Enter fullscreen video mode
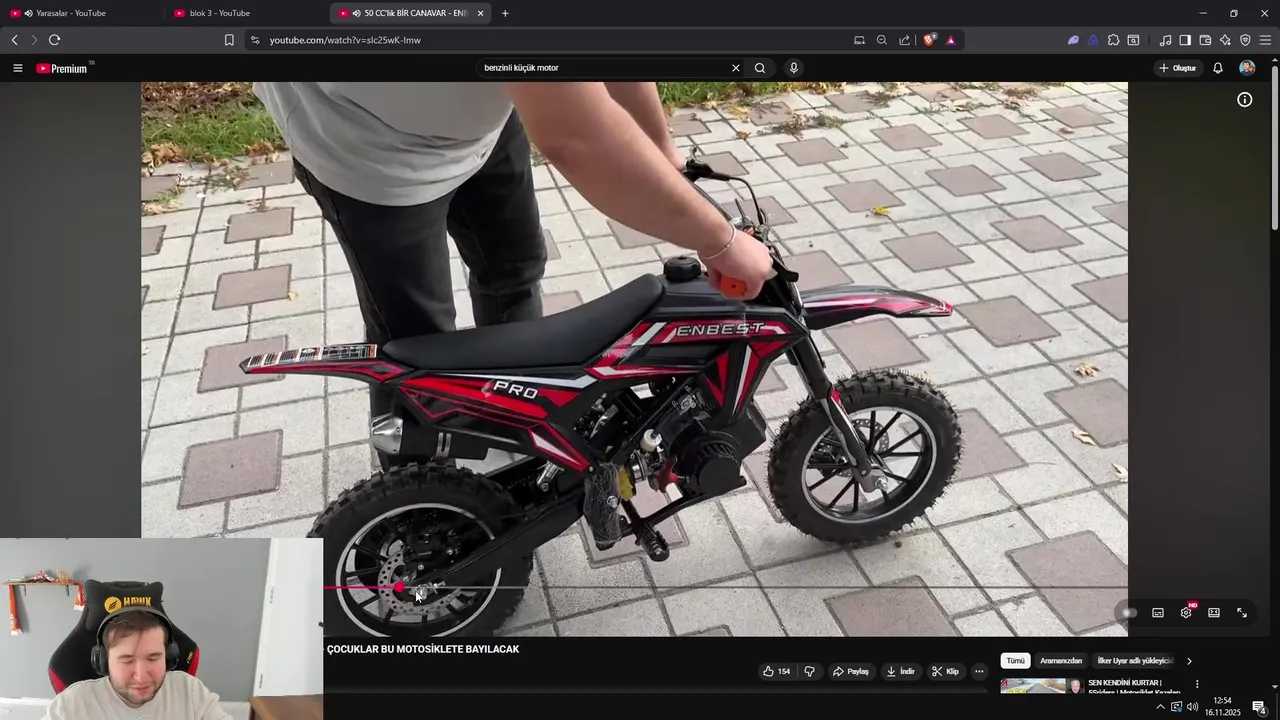 (1242, 613)
